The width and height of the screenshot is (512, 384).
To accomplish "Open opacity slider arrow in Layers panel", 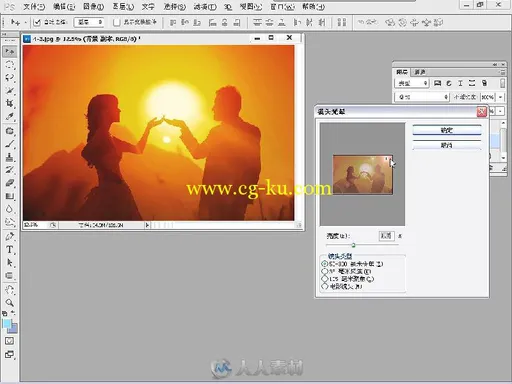I will (500, 97).
